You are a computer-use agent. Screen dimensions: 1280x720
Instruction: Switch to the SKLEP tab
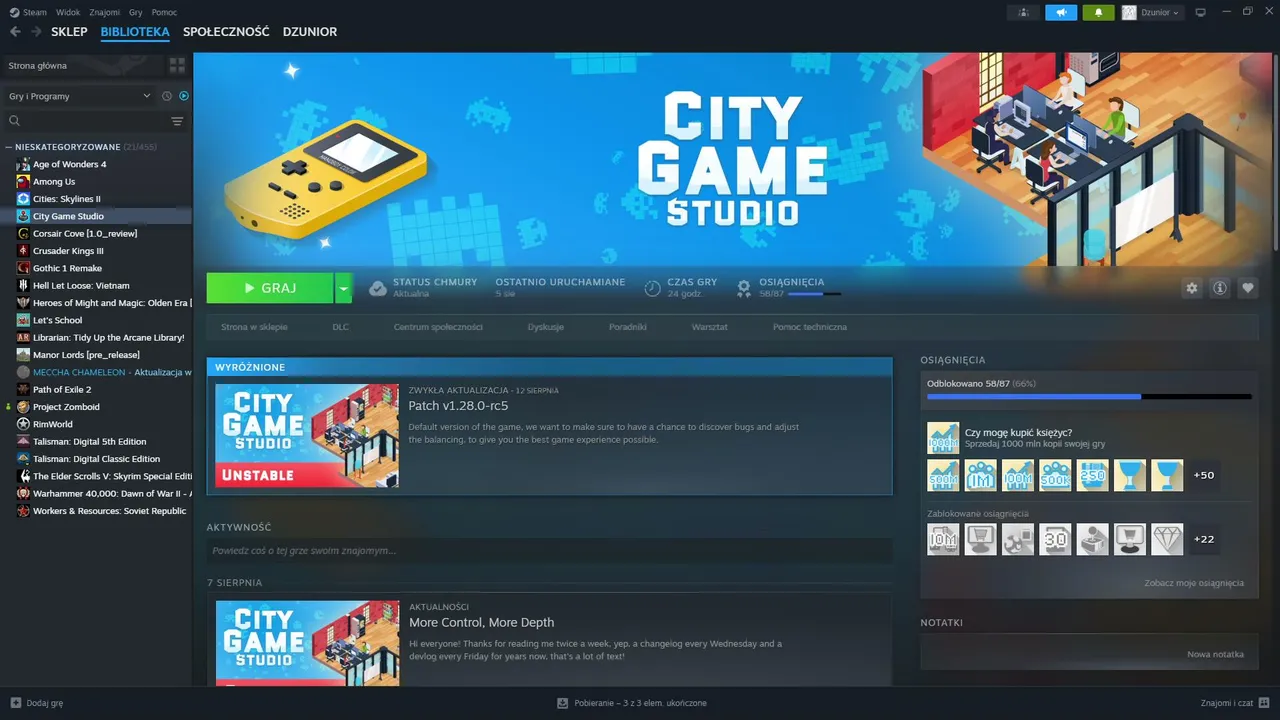coord(69,32)
